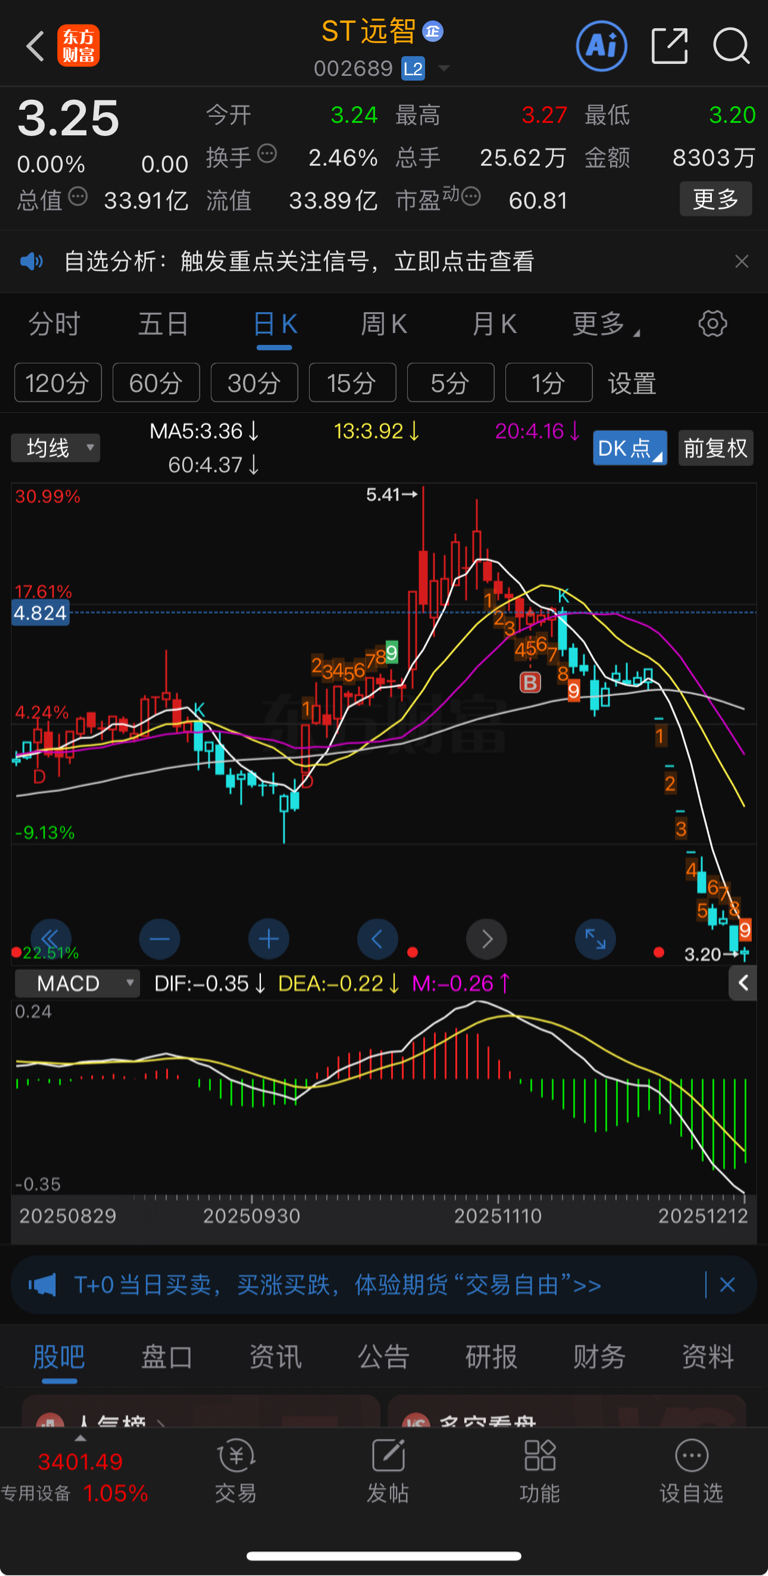The height and width of the screenshot is (1576, 768).
Task: Tap the info icon next to 总值
Action: [x=78, y=196]
